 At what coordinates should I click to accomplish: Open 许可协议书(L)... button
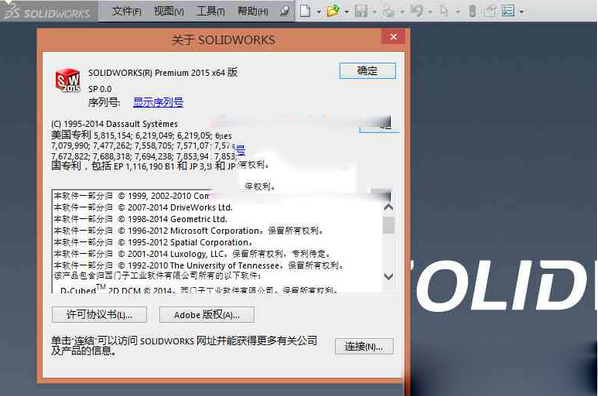point(99,315)
